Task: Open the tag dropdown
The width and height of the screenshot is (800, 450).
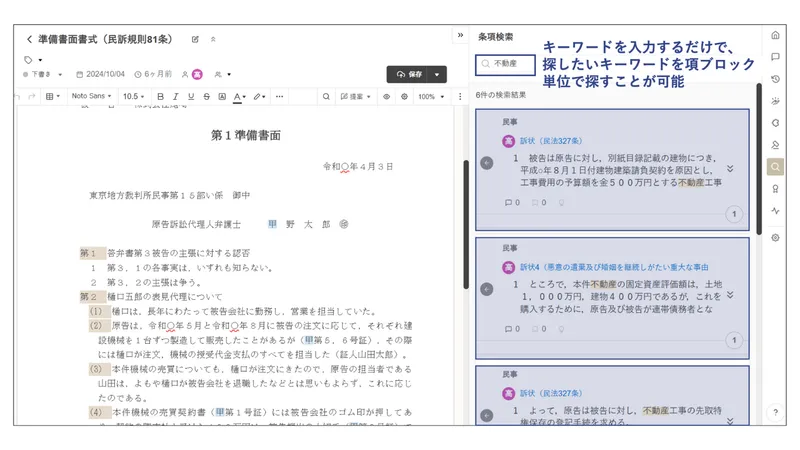Action: pyautogui.click(x=33, y=60)
